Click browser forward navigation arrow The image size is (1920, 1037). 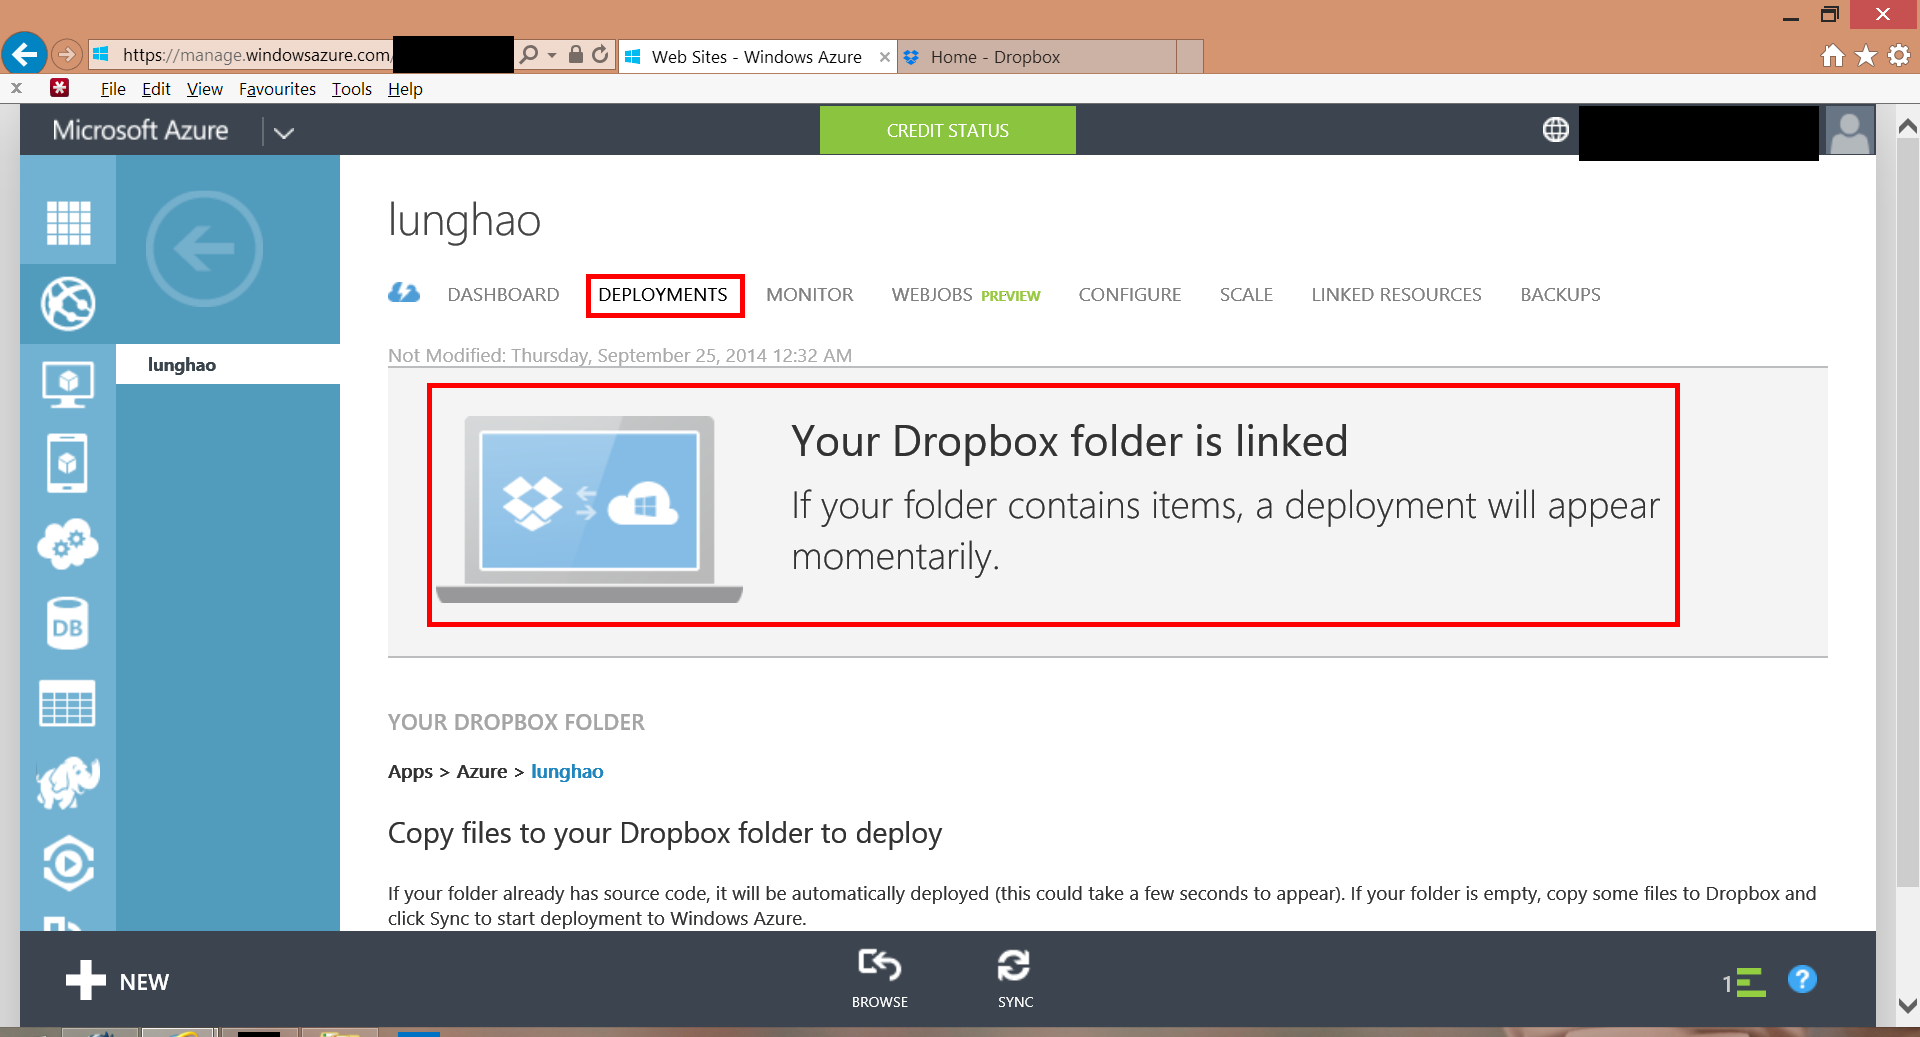pos(66,54)
